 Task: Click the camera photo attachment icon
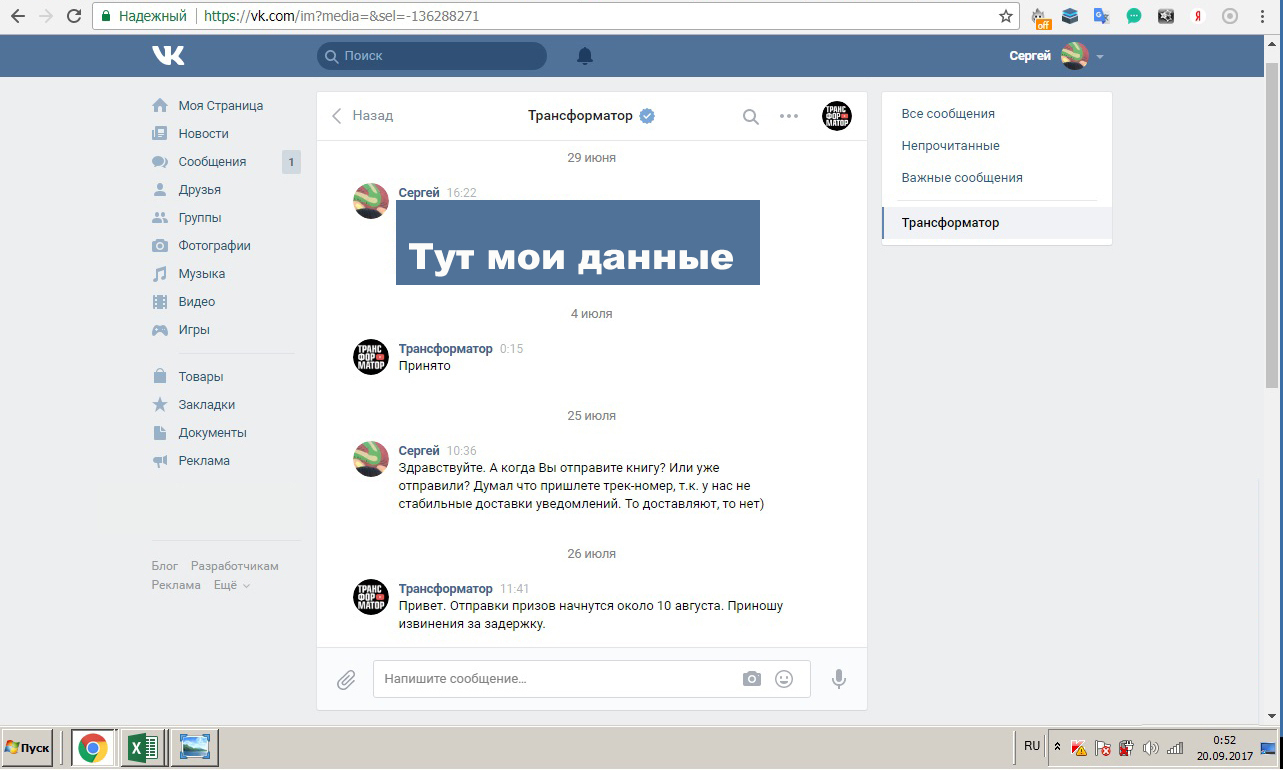(x=752, y=679)
